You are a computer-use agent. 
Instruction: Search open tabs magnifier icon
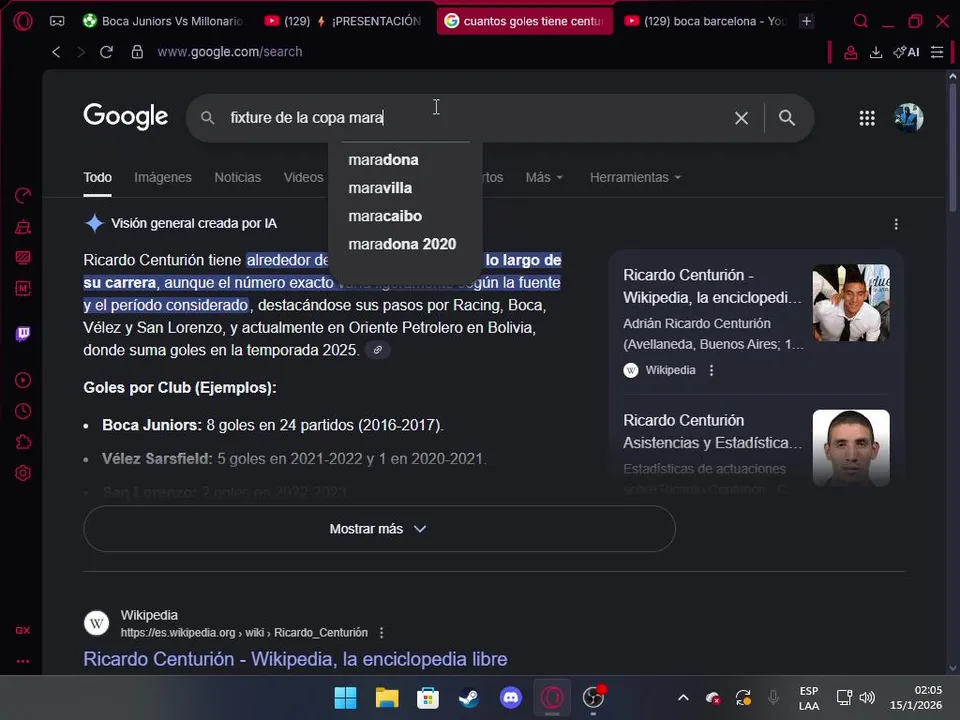pyautogui.click(x=860, y=21)
